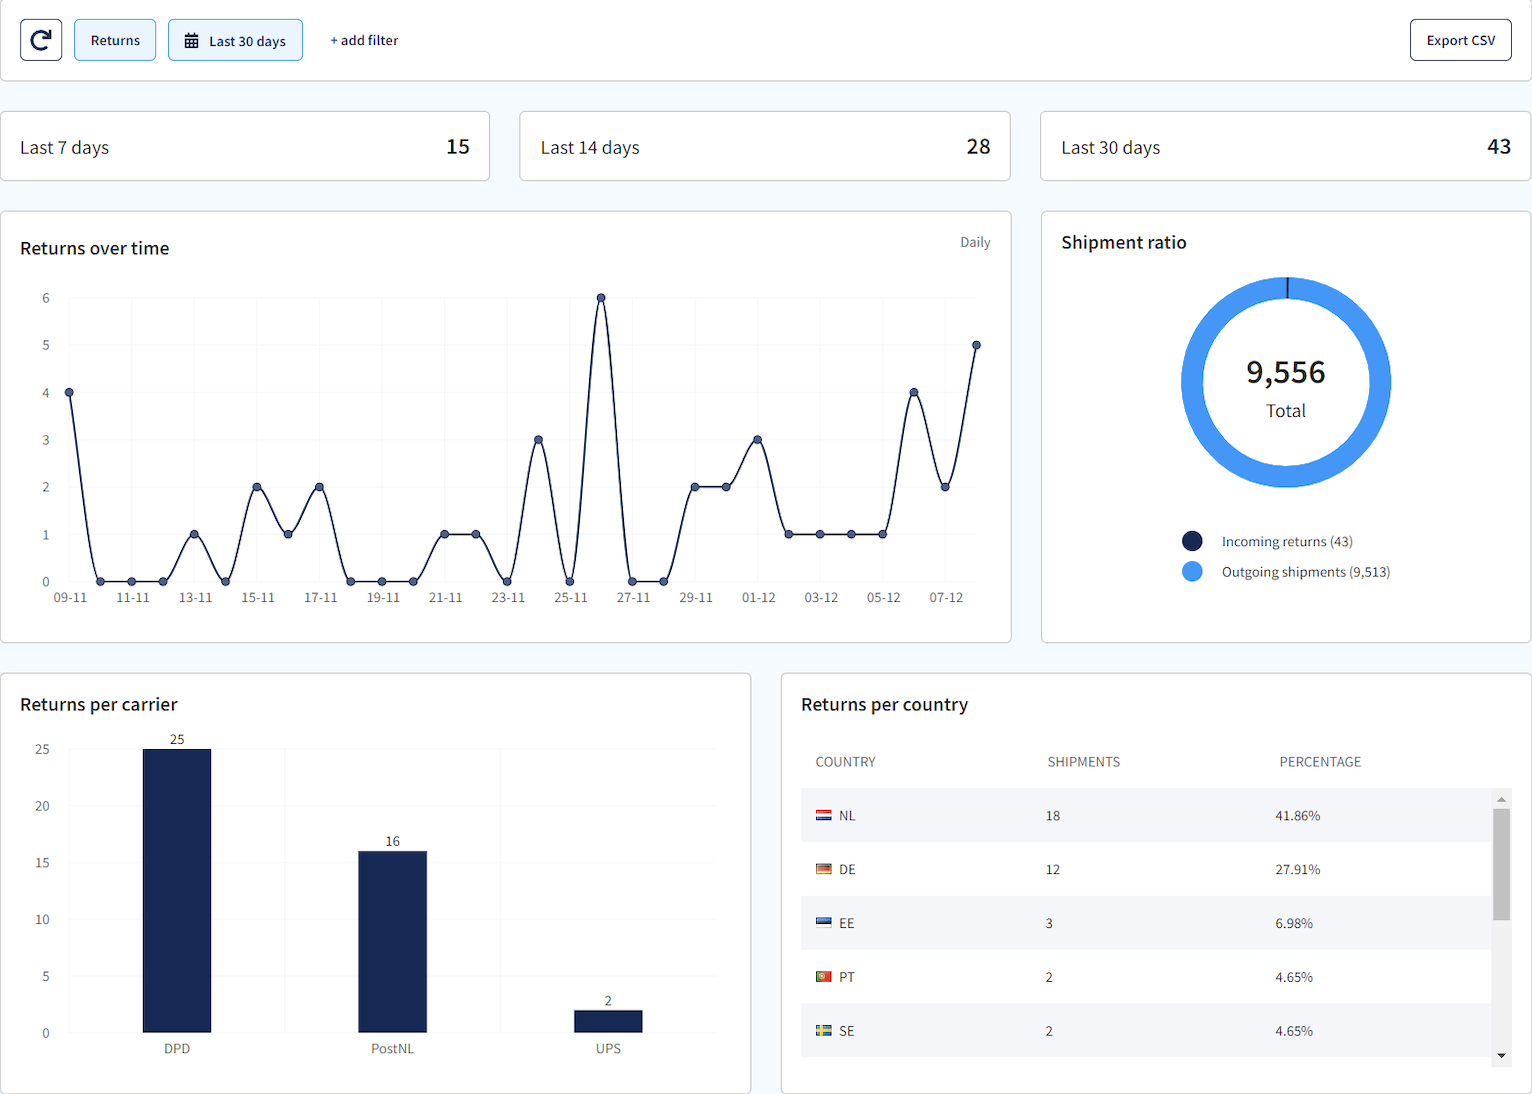The image size is (1532, 1094).
Task: Switch to the Returns tab
Action: coord(114,40)
